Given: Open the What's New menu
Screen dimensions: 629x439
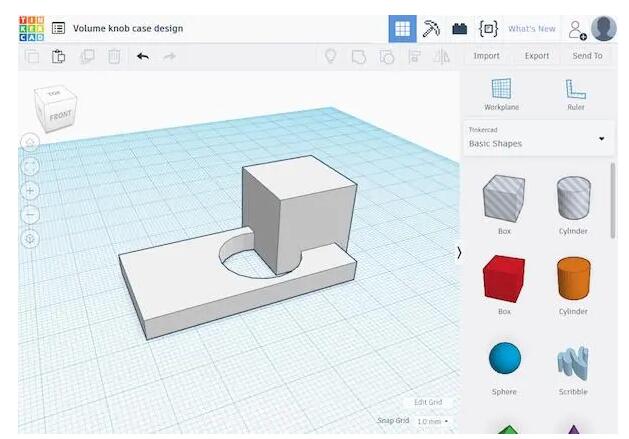Looking at the screenshot, I should coord(531,29).
